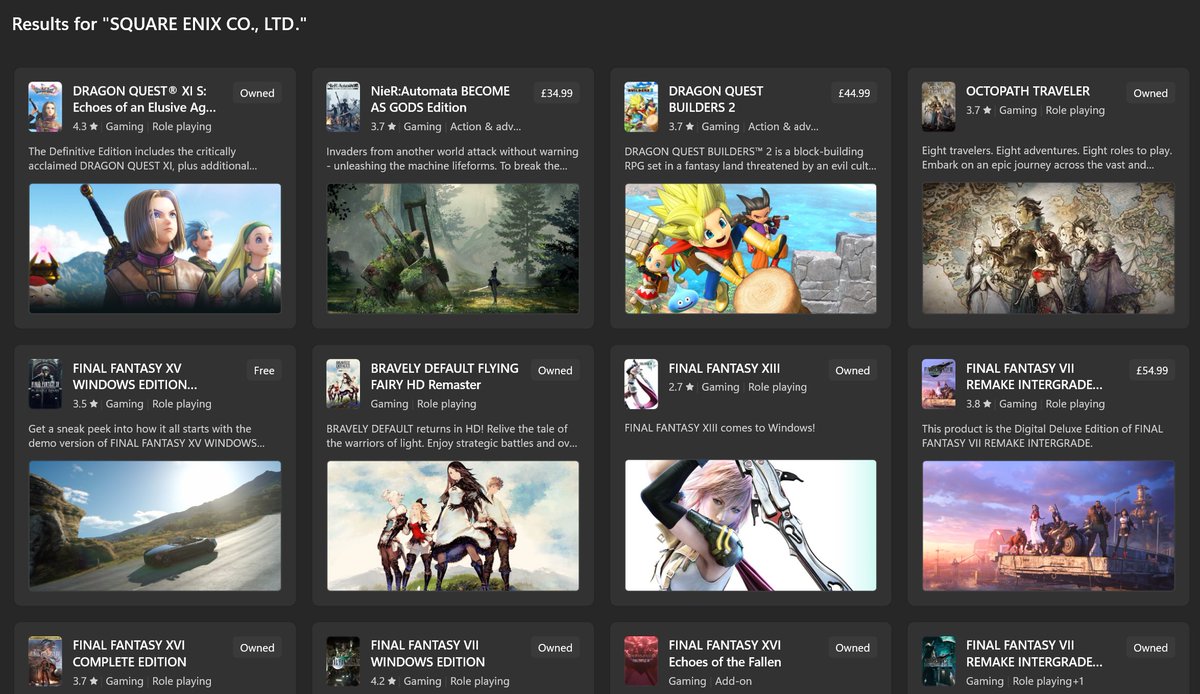Click Owned badge on FINAL FANTASY XIII
This screenshot has width=1200, height=694.
(x=853, y=370)
